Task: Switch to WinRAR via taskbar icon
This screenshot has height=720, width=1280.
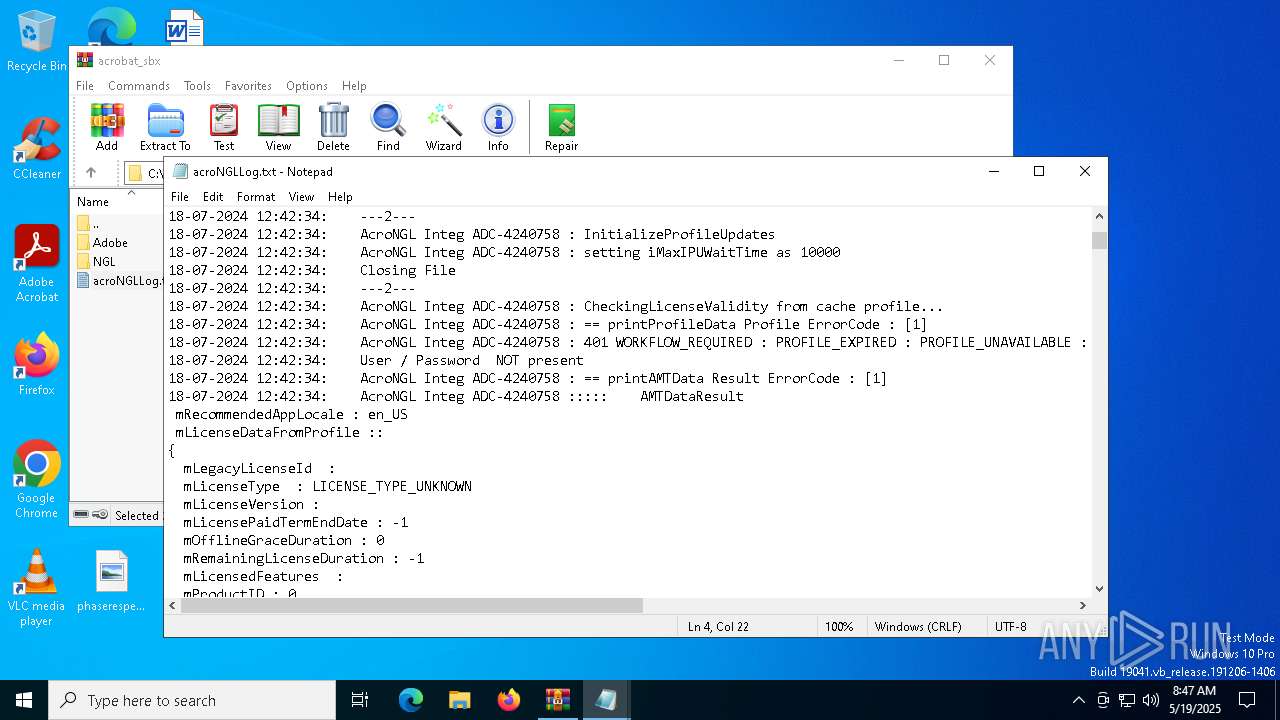Action: pos(557,700)
